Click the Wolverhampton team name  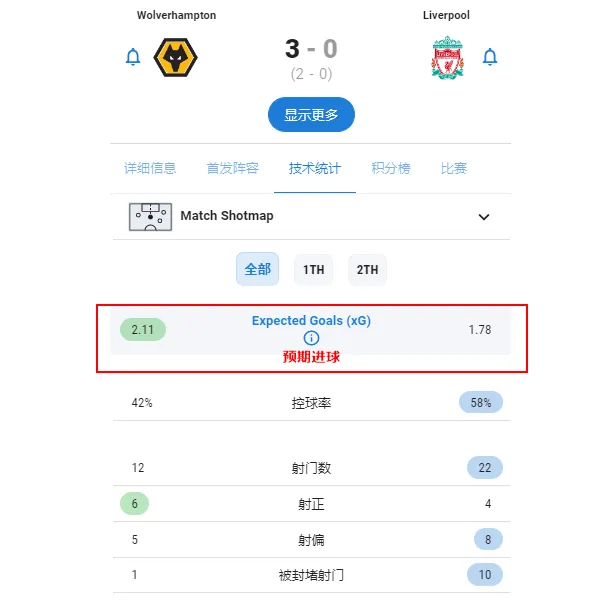(176, 15)
